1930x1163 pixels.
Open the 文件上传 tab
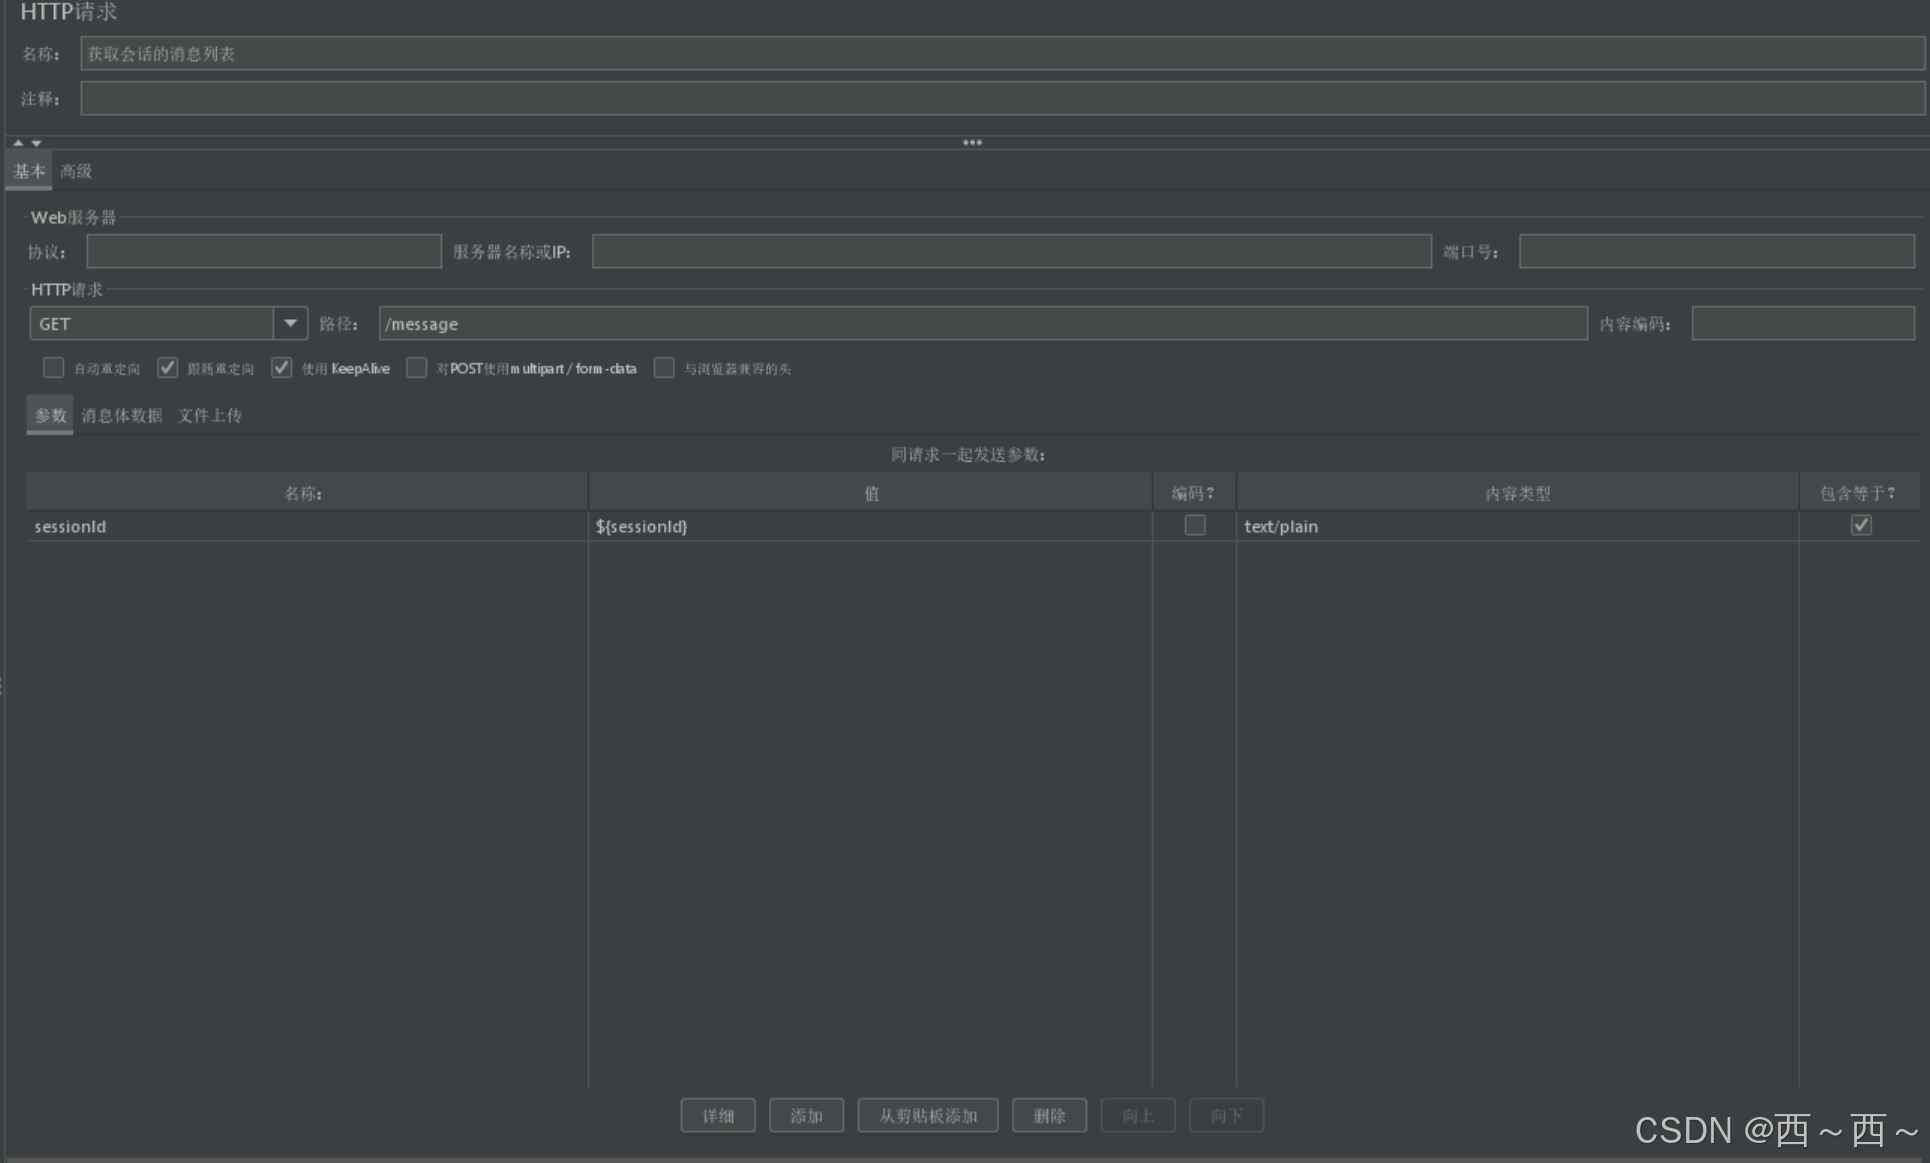pyautogui.click(x=210, y=415)
